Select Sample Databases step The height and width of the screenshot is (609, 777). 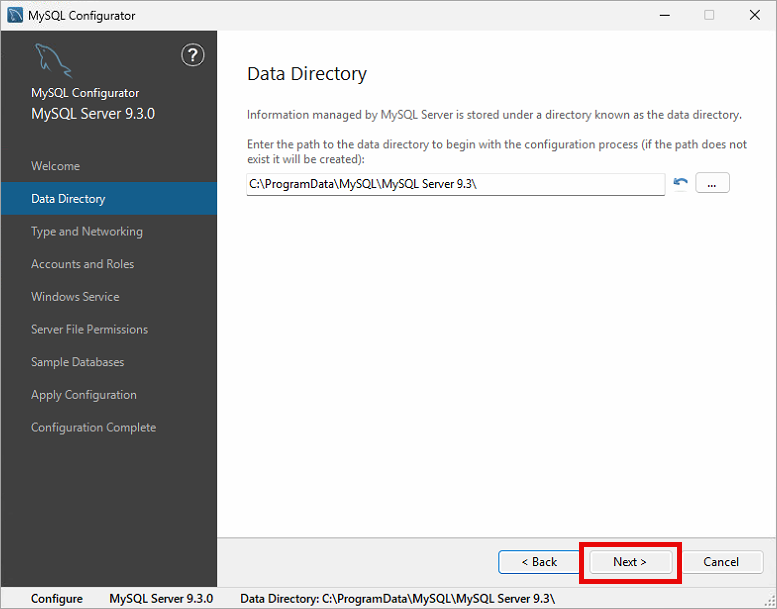[x=78, y=362]
